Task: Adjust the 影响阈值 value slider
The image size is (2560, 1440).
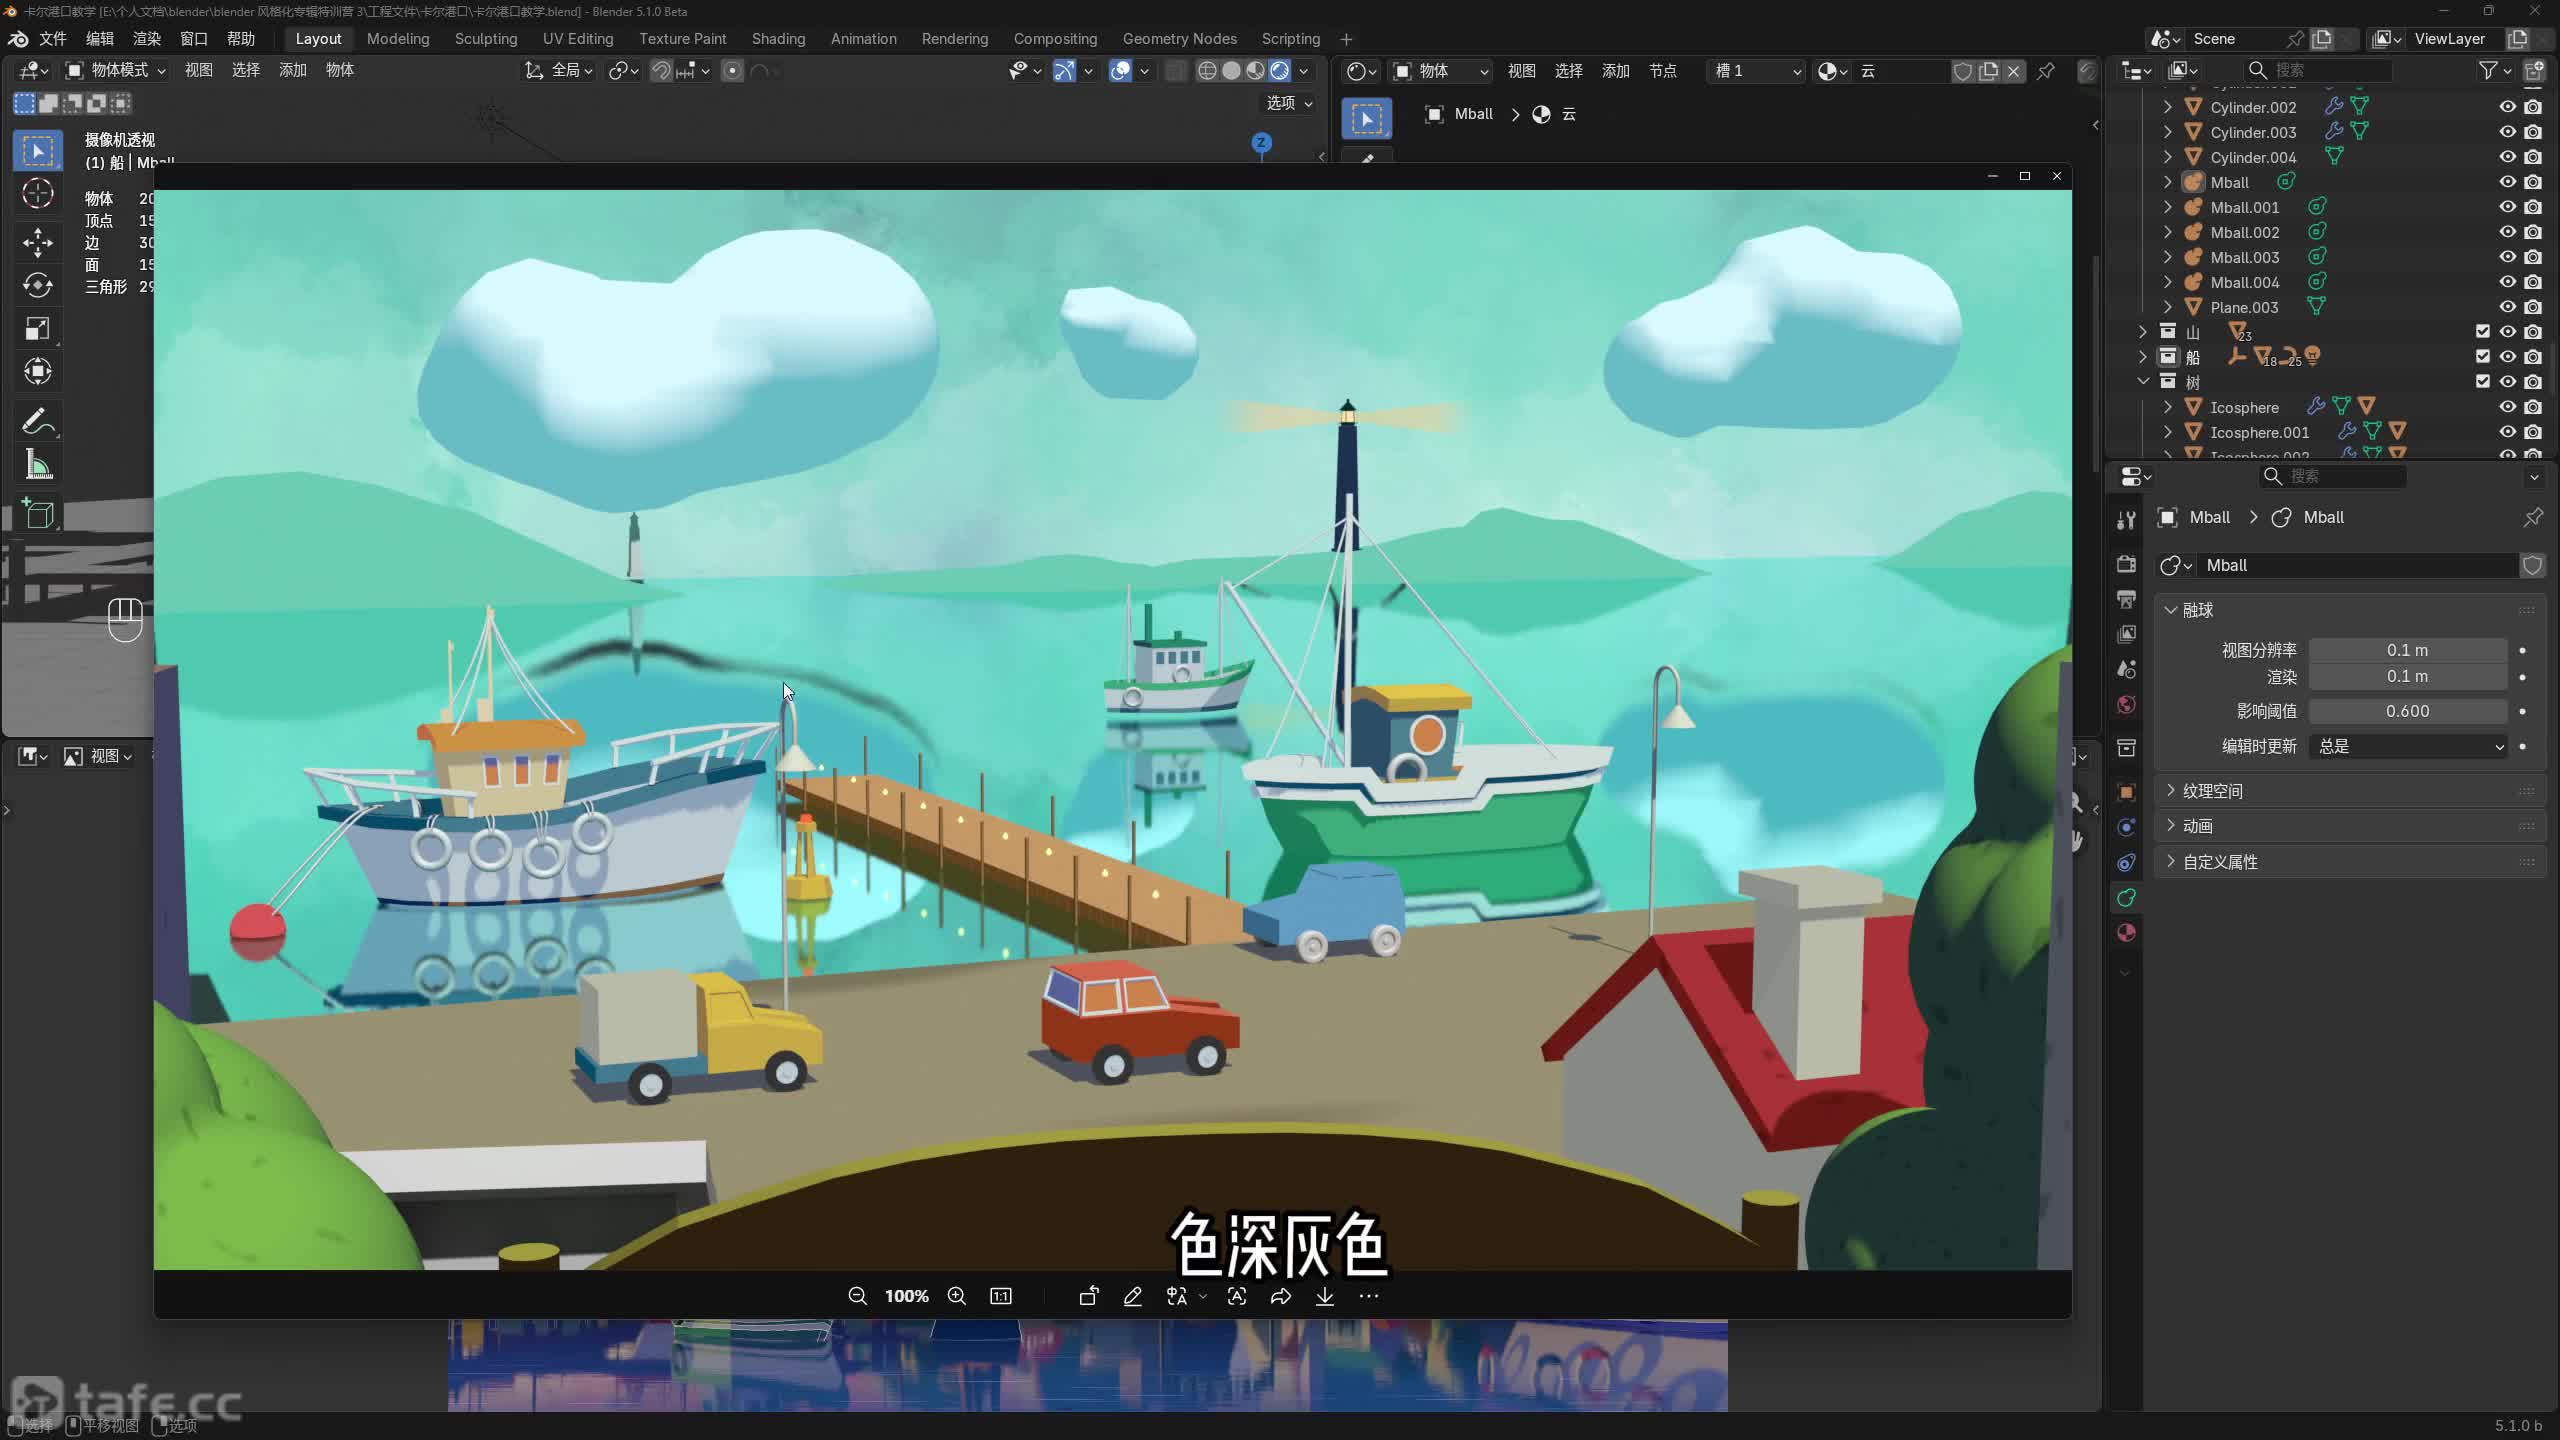Action: coord(2407,711)
